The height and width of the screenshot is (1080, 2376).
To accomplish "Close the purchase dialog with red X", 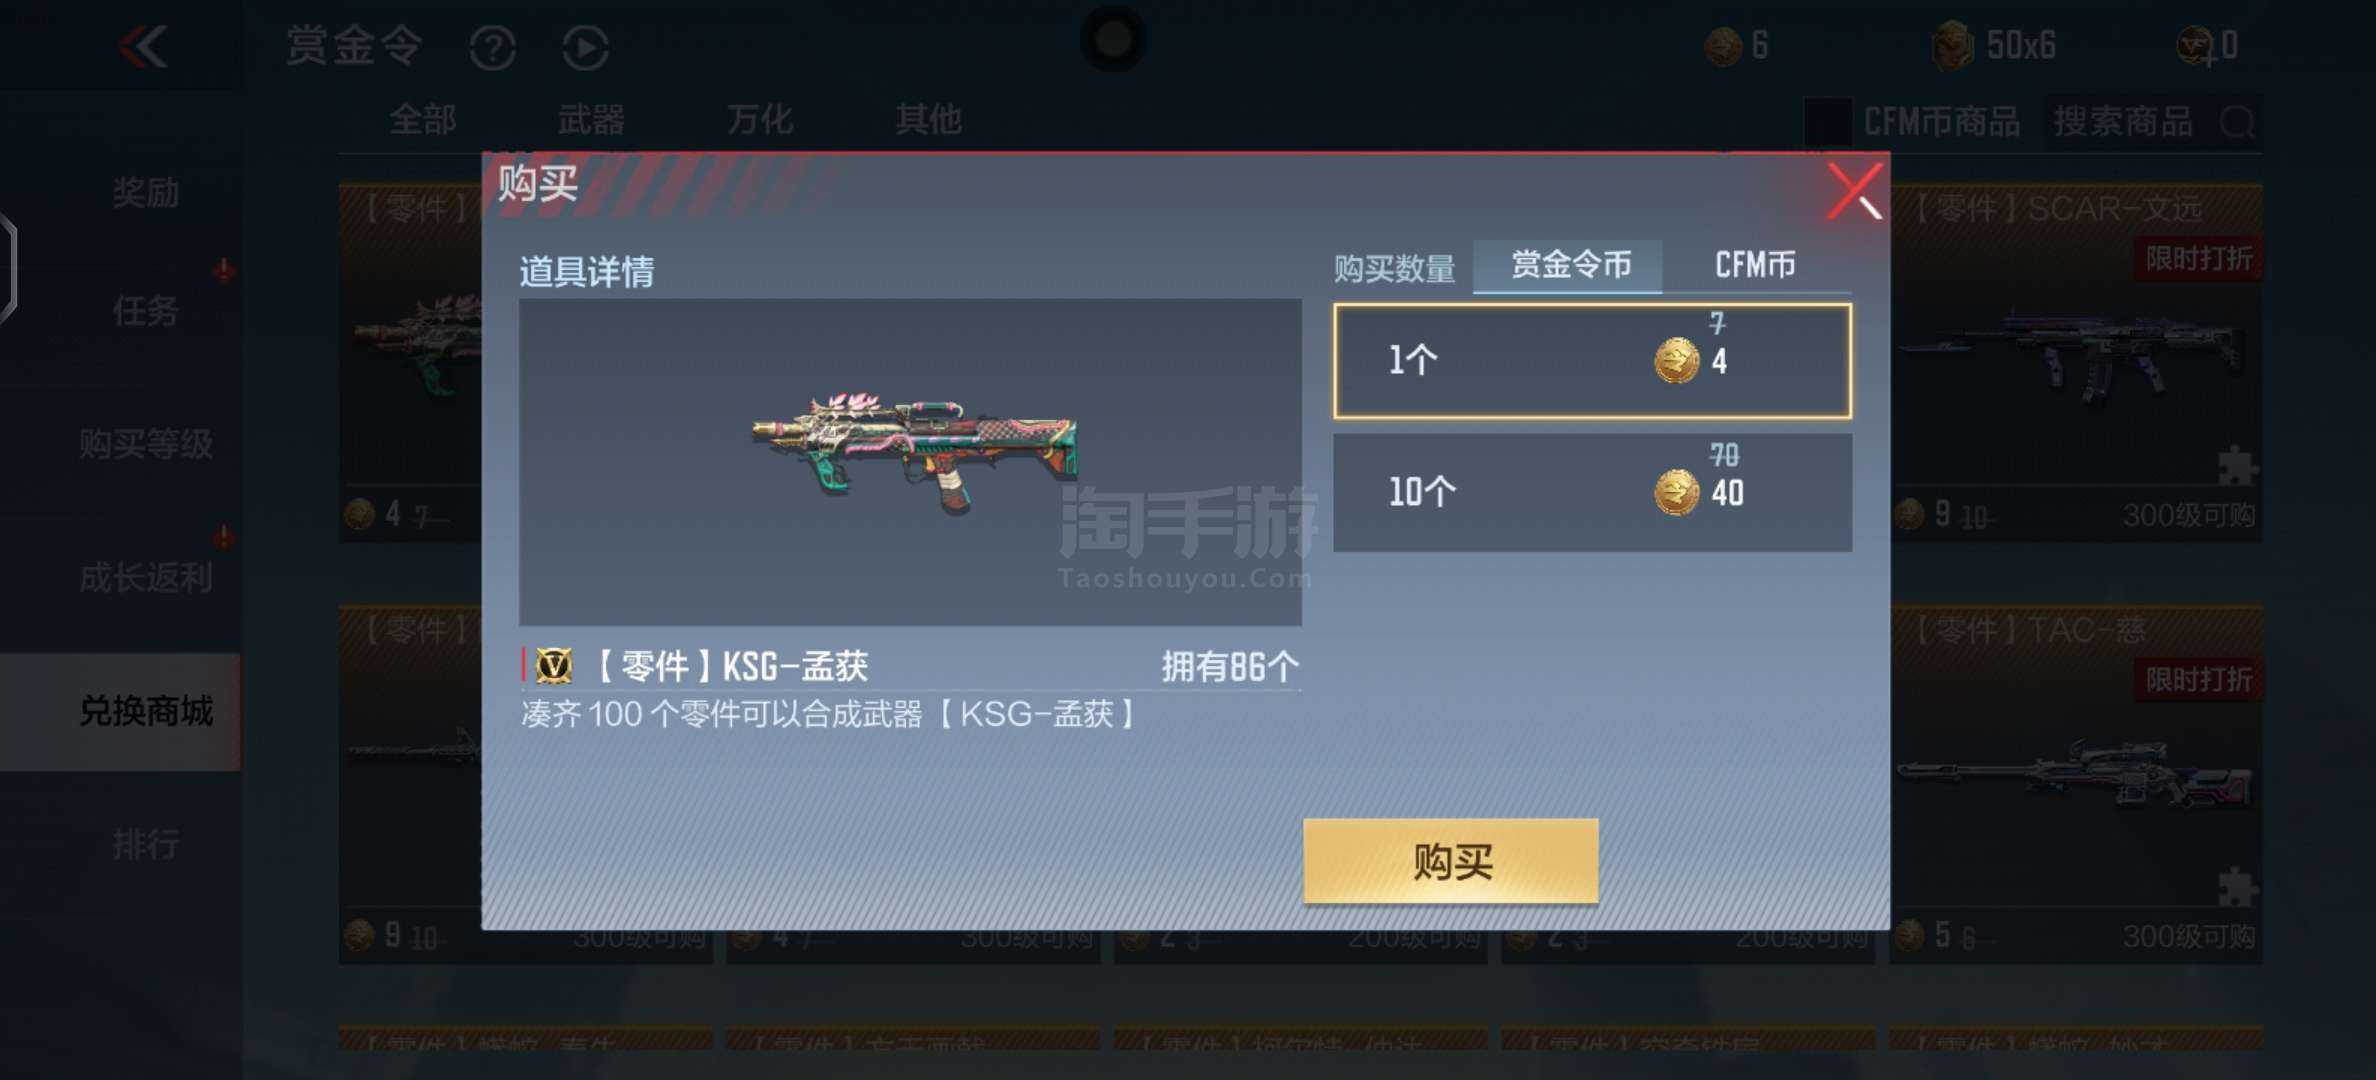I will [x=1854, y=190].
